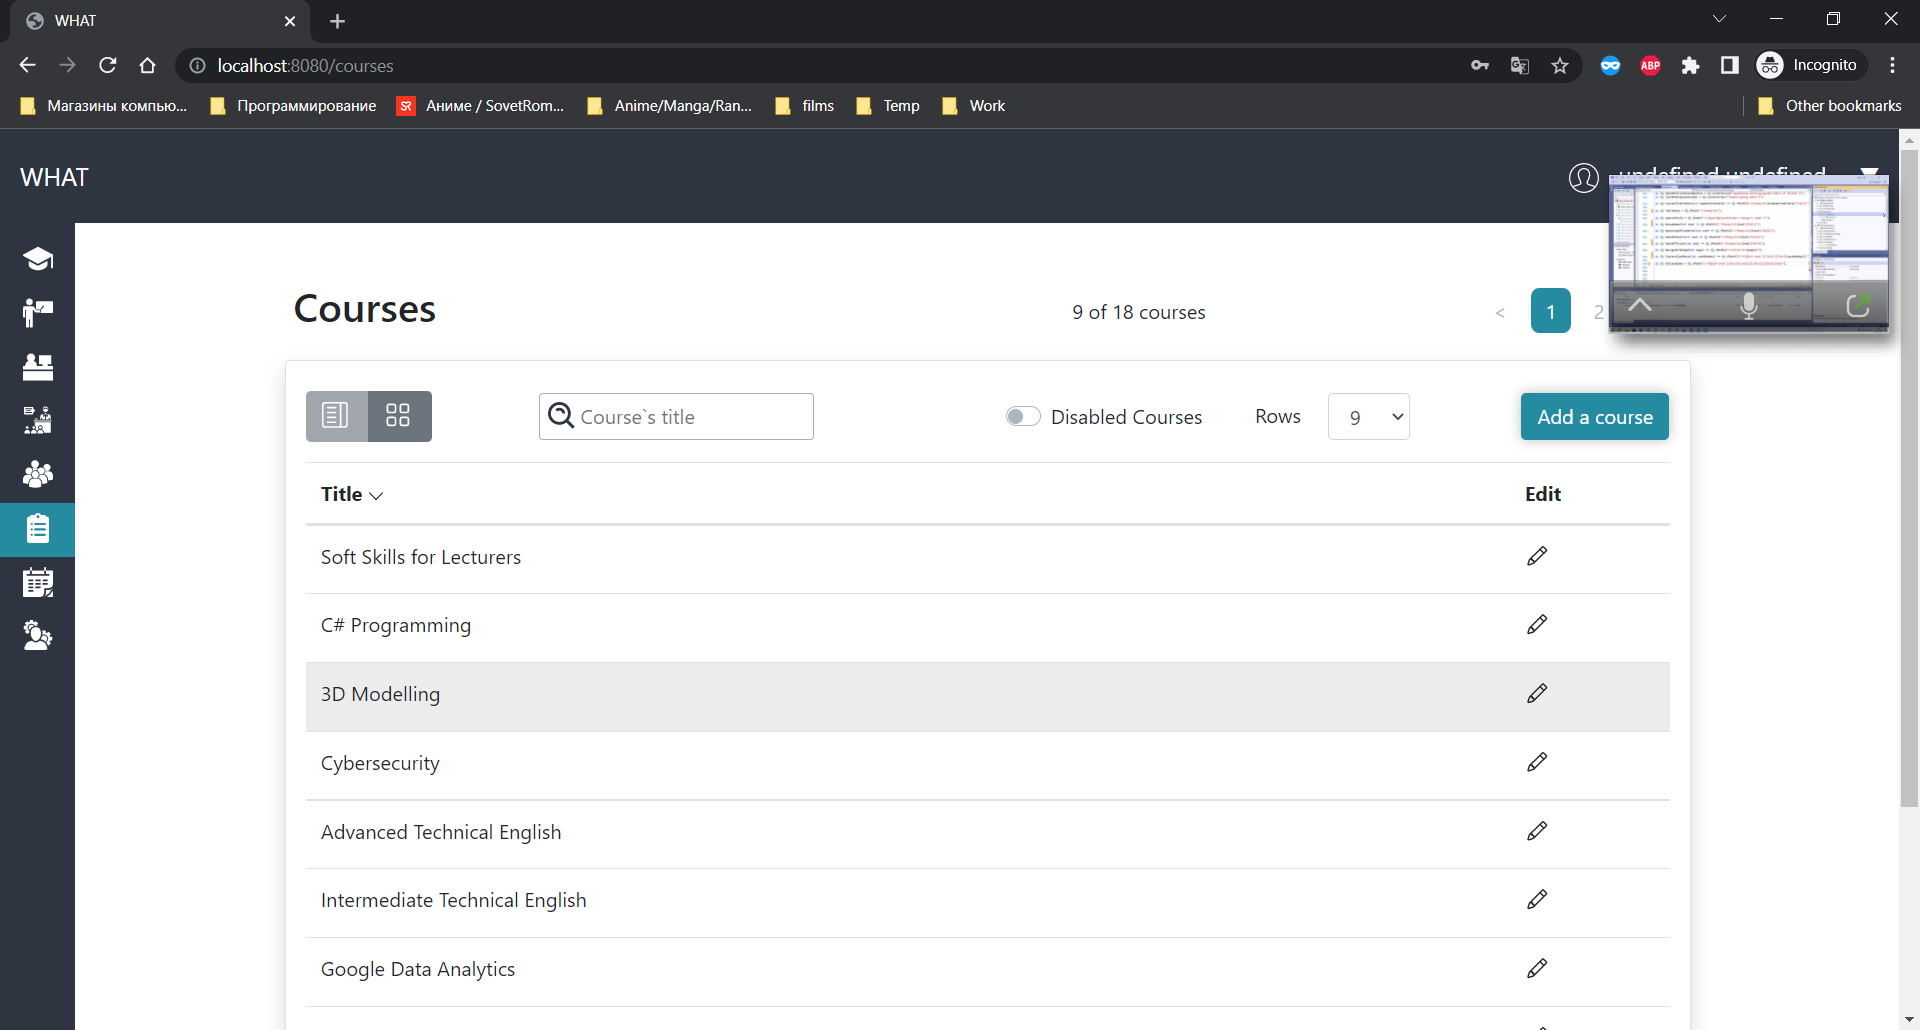Click the lecture presentation sidebar icon

[37, 420]
